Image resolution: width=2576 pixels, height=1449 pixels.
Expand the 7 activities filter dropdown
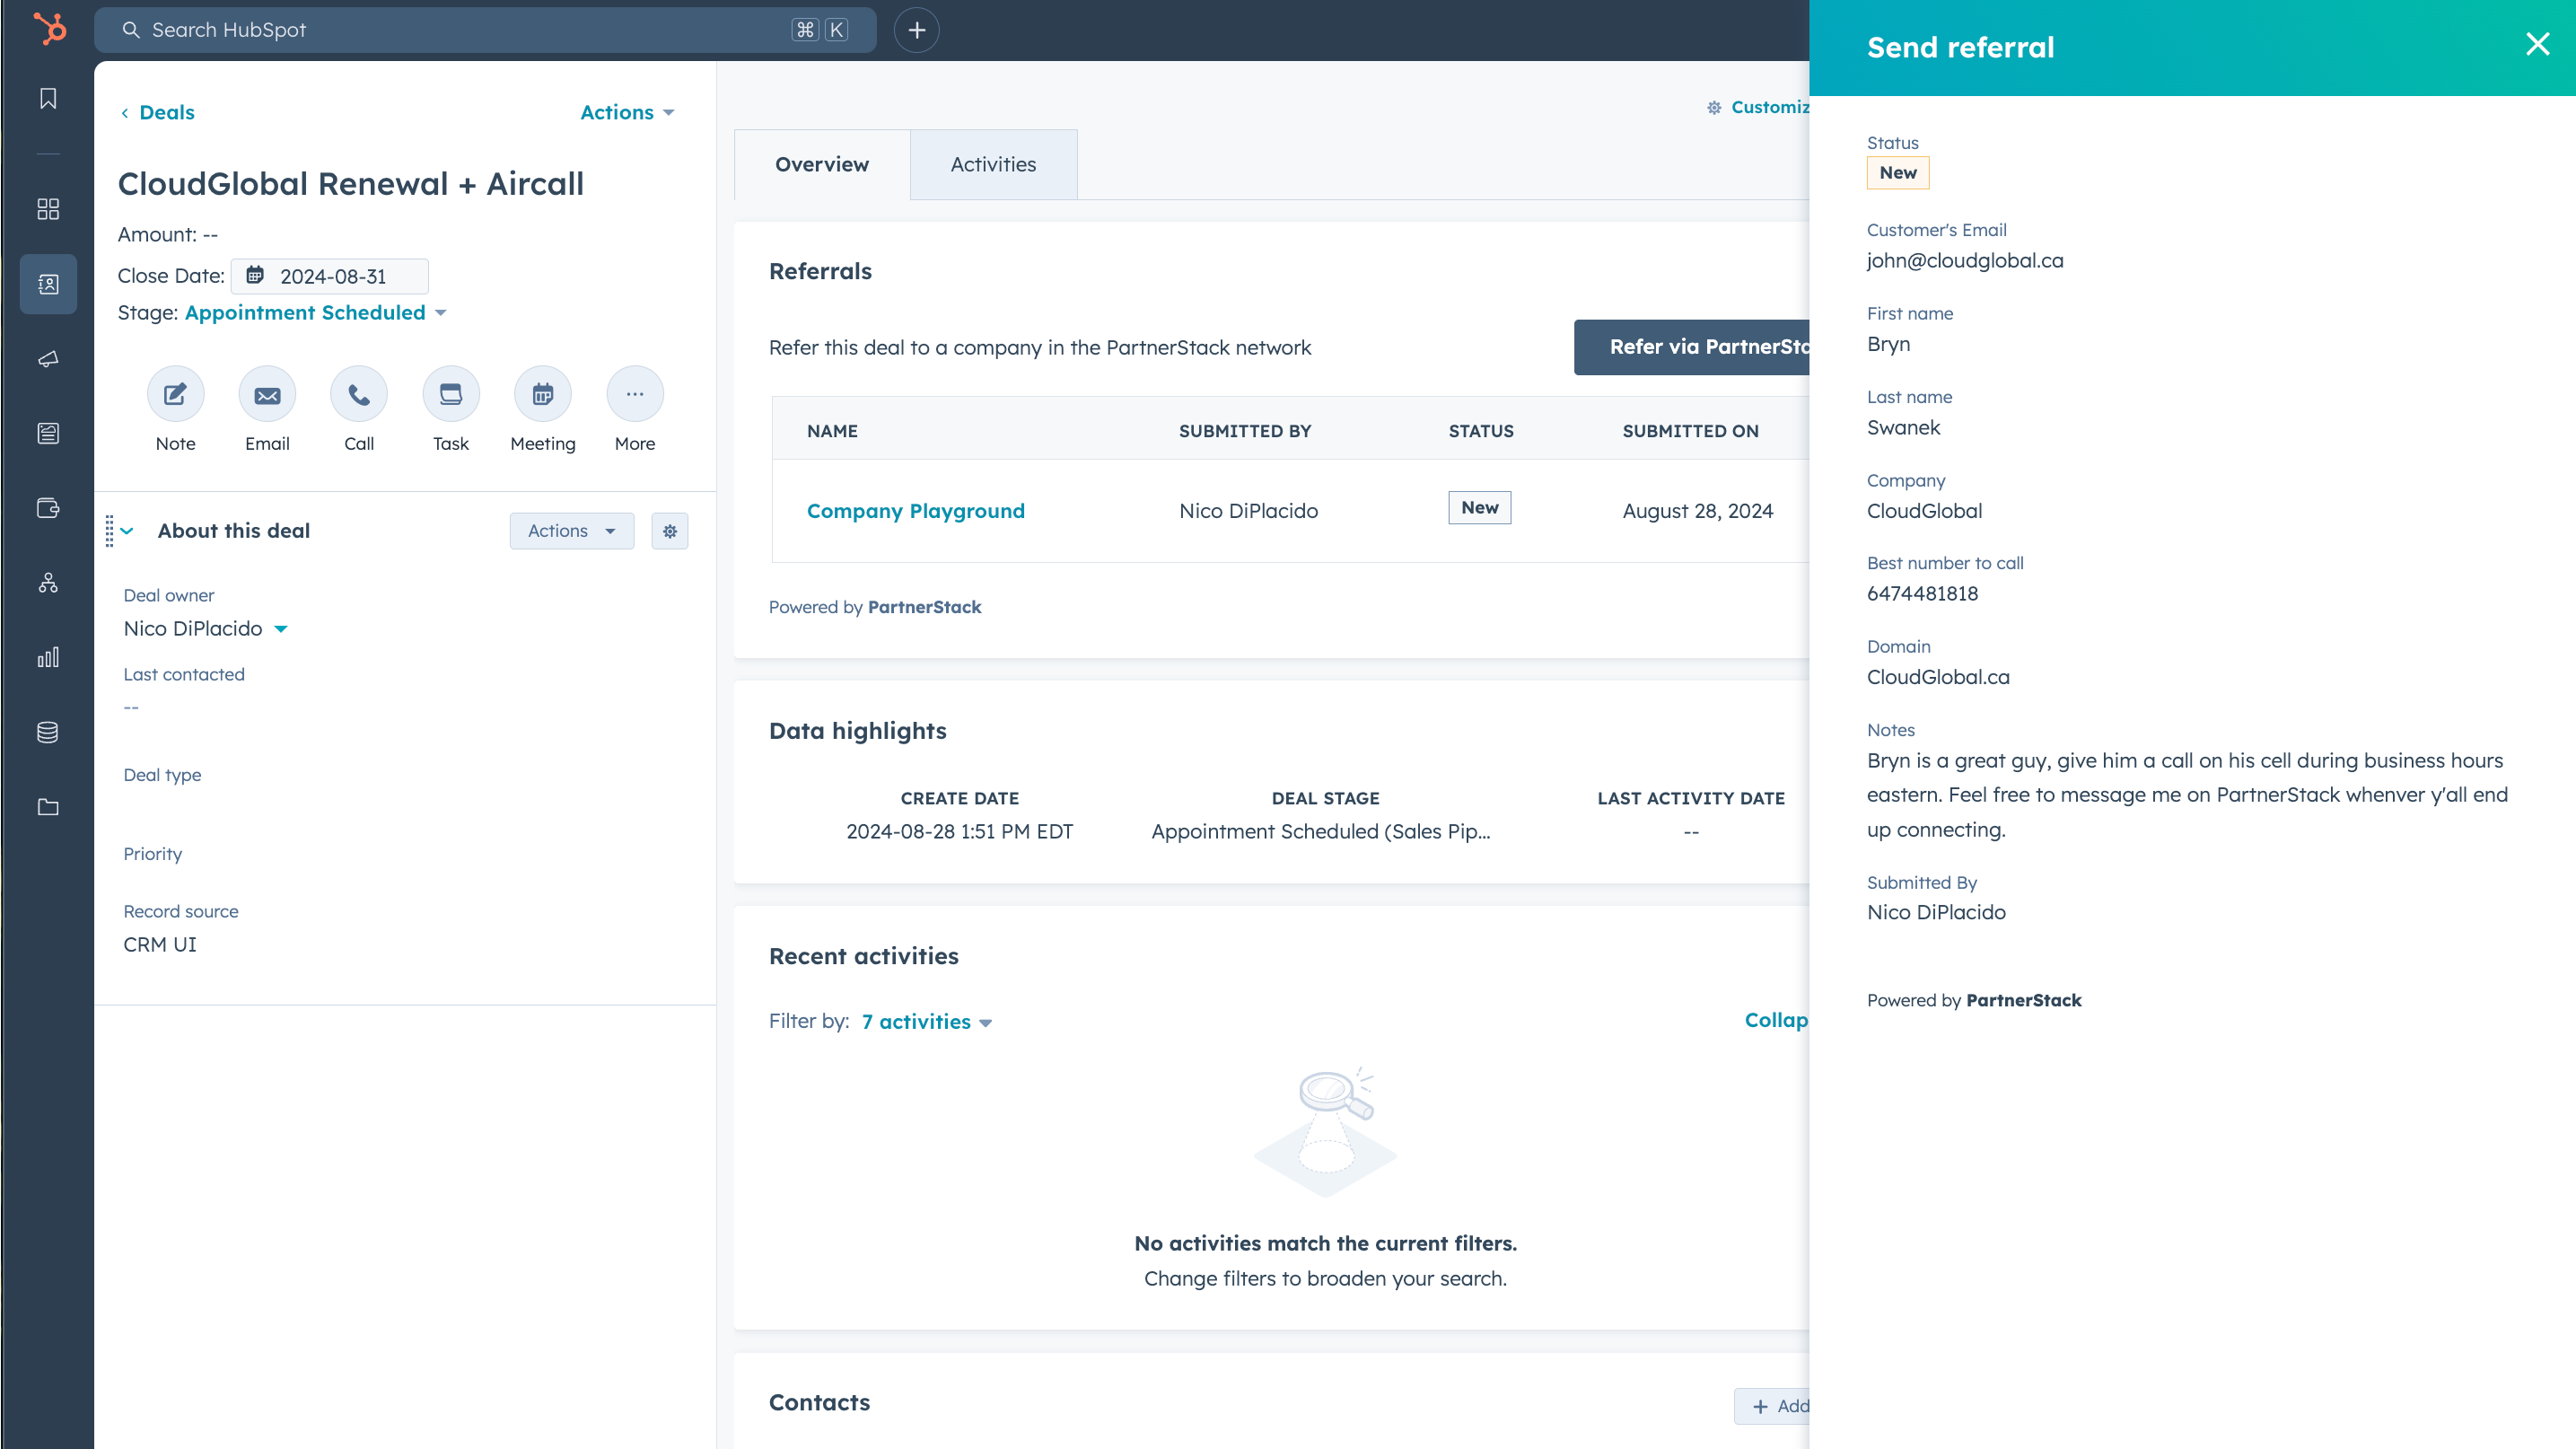[926, 1022]
